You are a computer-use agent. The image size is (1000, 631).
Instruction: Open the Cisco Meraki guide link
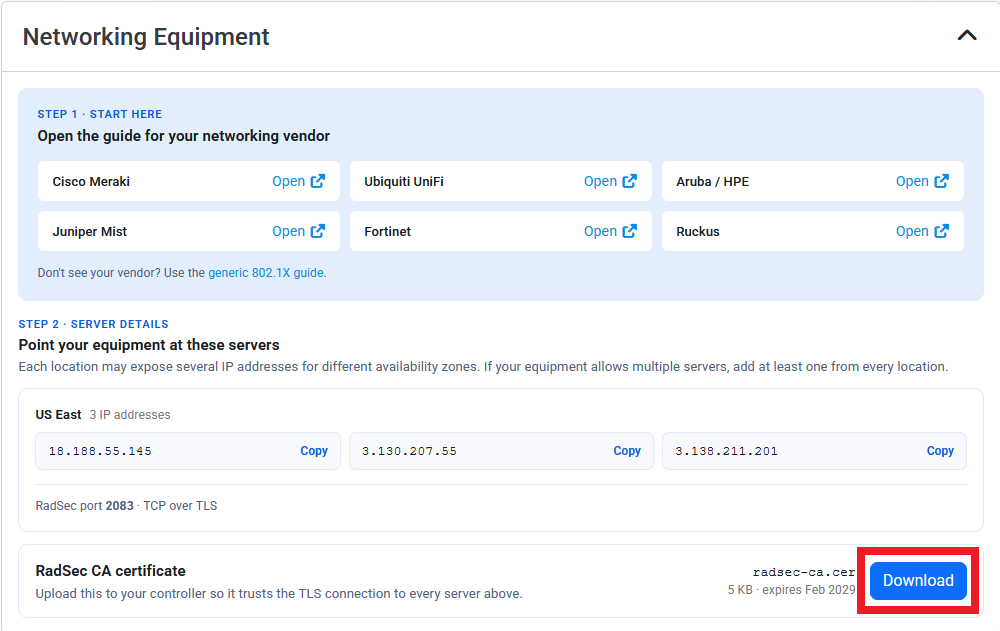click(288, 181)
